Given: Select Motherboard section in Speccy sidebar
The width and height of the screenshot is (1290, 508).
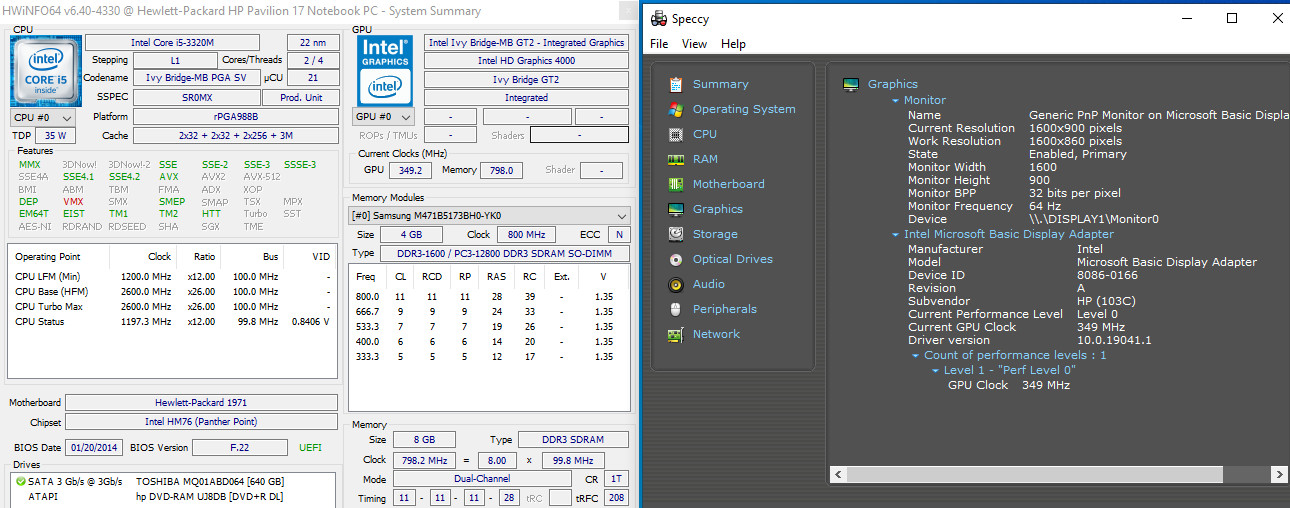Looking at the screenshot, I should (728, 184).
